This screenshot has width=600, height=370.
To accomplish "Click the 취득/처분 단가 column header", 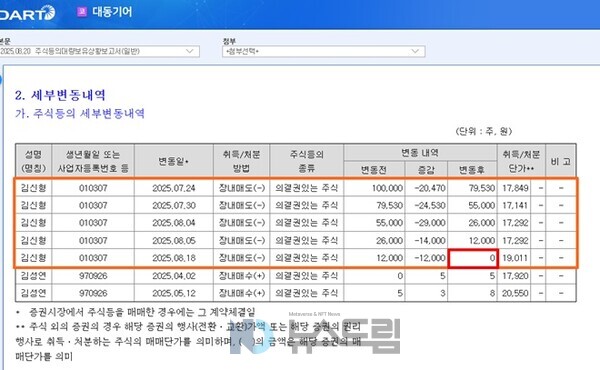I will 521,161.
